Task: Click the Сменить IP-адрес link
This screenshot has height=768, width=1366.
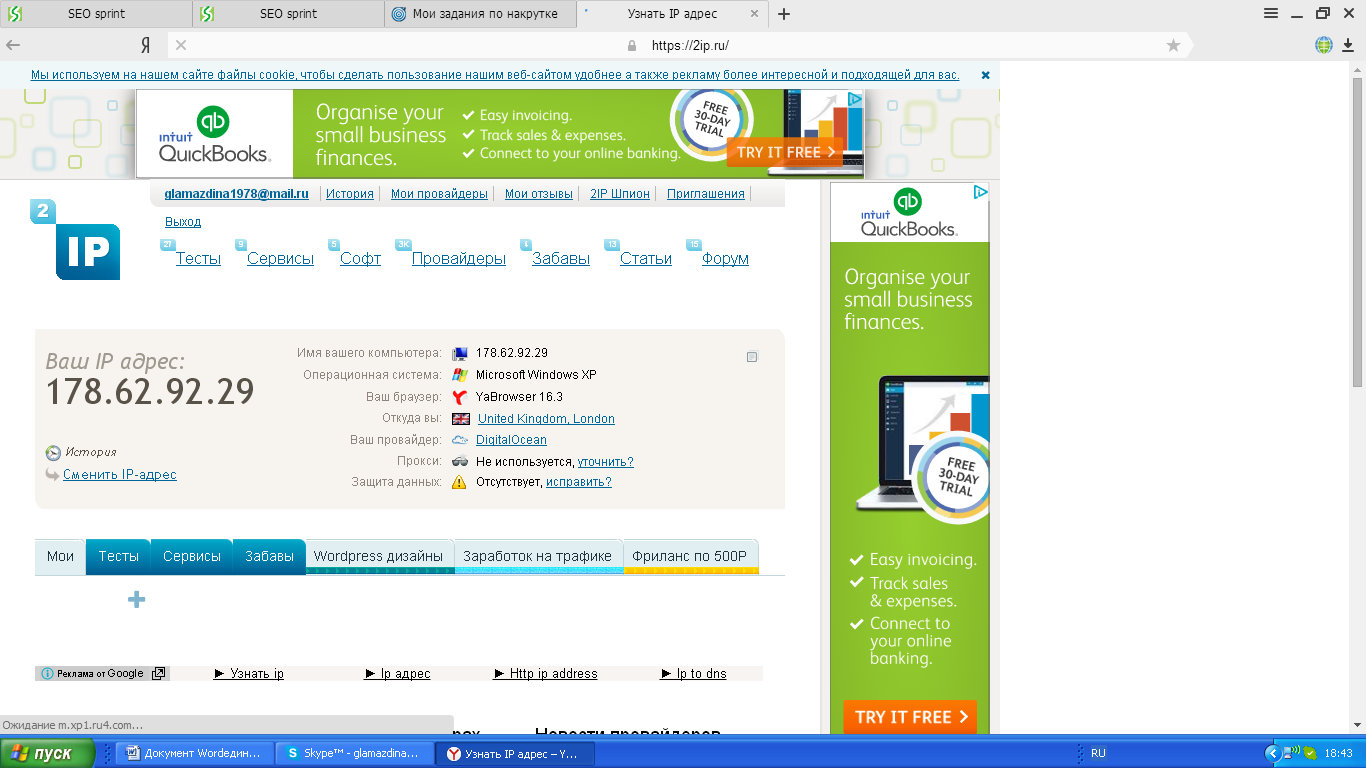Action: click(120, 475)
